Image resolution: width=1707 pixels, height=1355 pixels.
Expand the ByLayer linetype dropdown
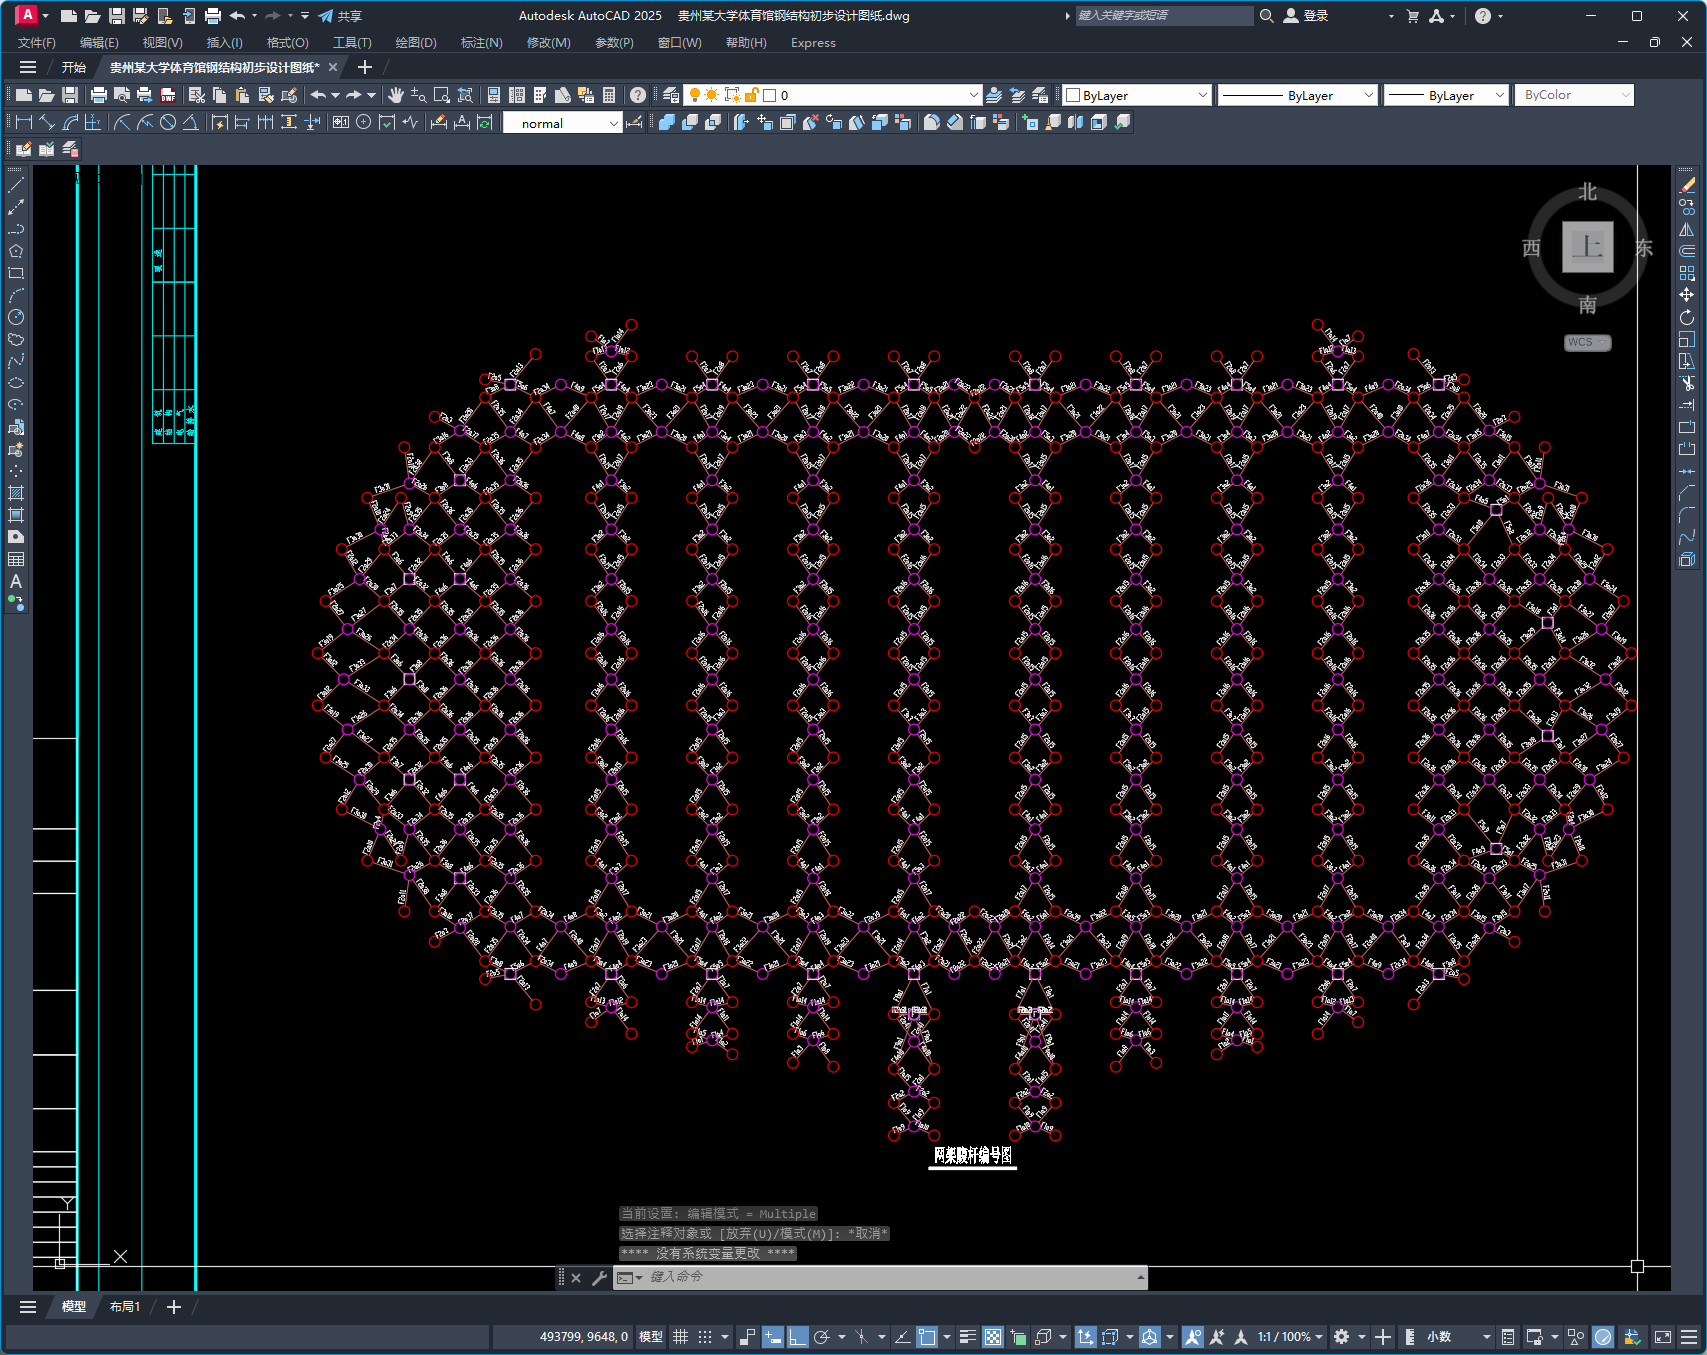coord(1368,95)
